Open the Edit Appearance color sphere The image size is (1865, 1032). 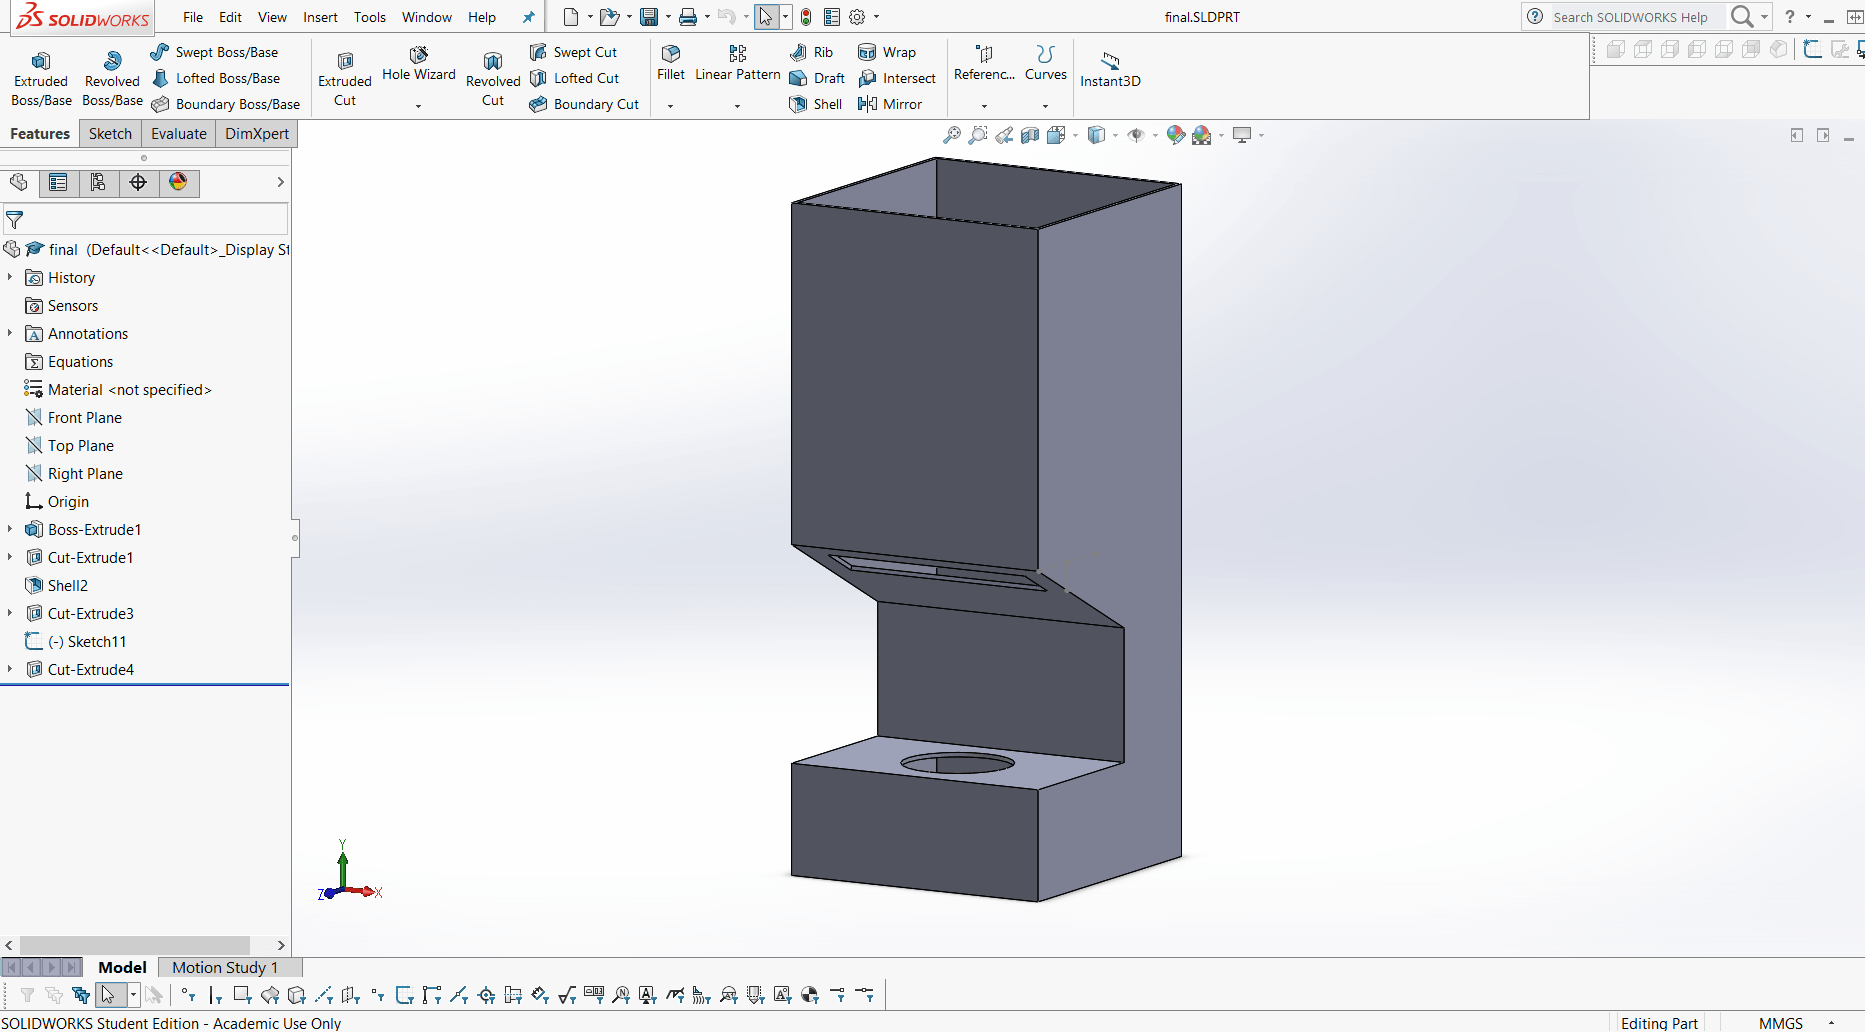[1176, 135]
